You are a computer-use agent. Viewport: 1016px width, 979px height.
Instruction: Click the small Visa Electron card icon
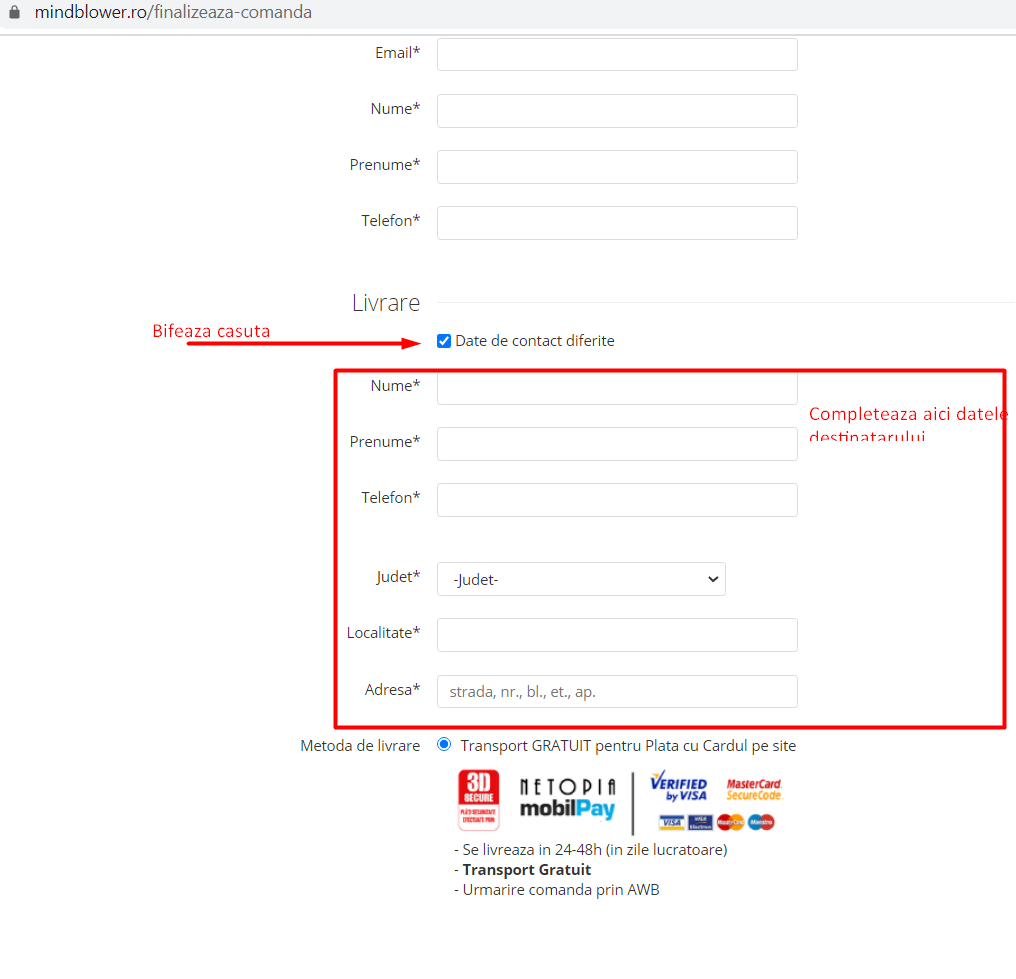click(x=700, y=822)
